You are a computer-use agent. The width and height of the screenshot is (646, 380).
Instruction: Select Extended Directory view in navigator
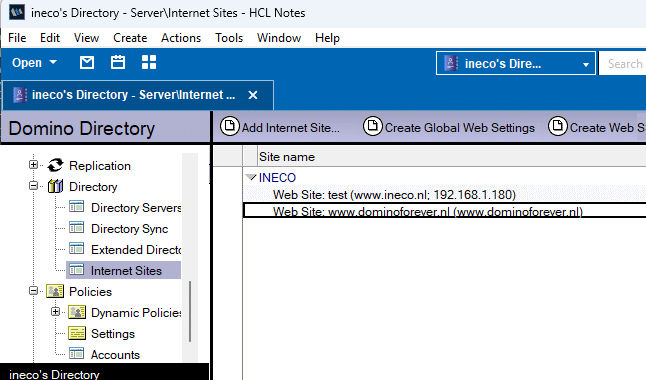click(136, 250)
